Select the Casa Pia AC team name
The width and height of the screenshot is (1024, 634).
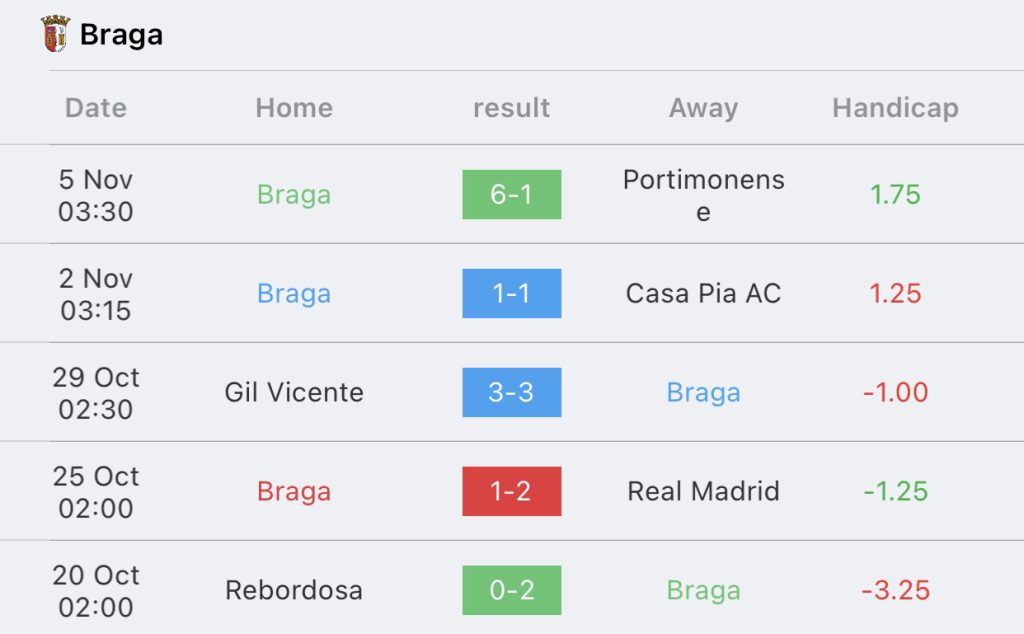[703, 293]
